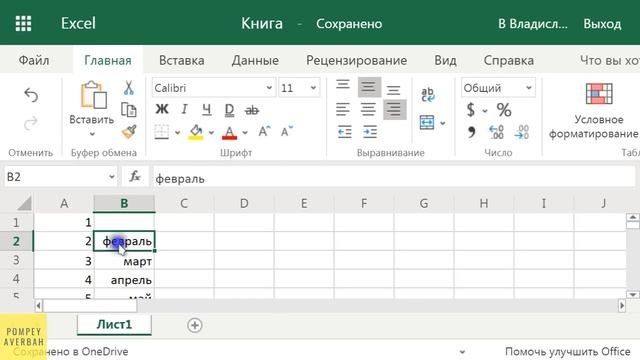Image resolution: width=640 pixels, height=360 pixels.
Task: Decrease font size icon
Action: [287, 131]
